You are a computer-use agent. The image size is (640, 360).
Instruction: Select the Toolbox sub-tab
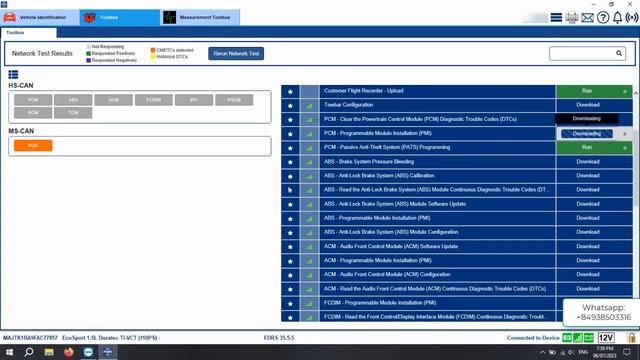point(28,32)
